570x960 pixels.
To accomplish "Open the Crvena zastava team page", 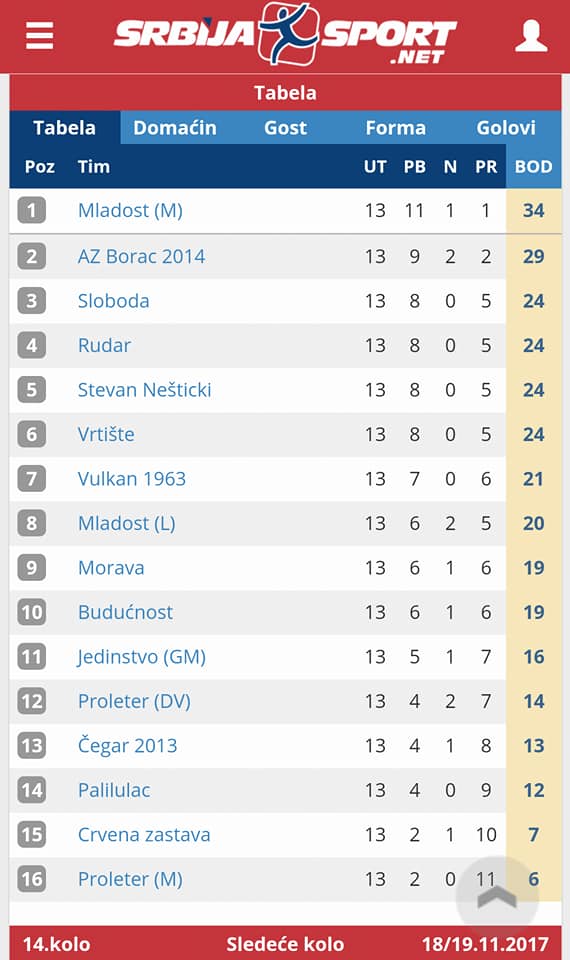I will (144, 834).
